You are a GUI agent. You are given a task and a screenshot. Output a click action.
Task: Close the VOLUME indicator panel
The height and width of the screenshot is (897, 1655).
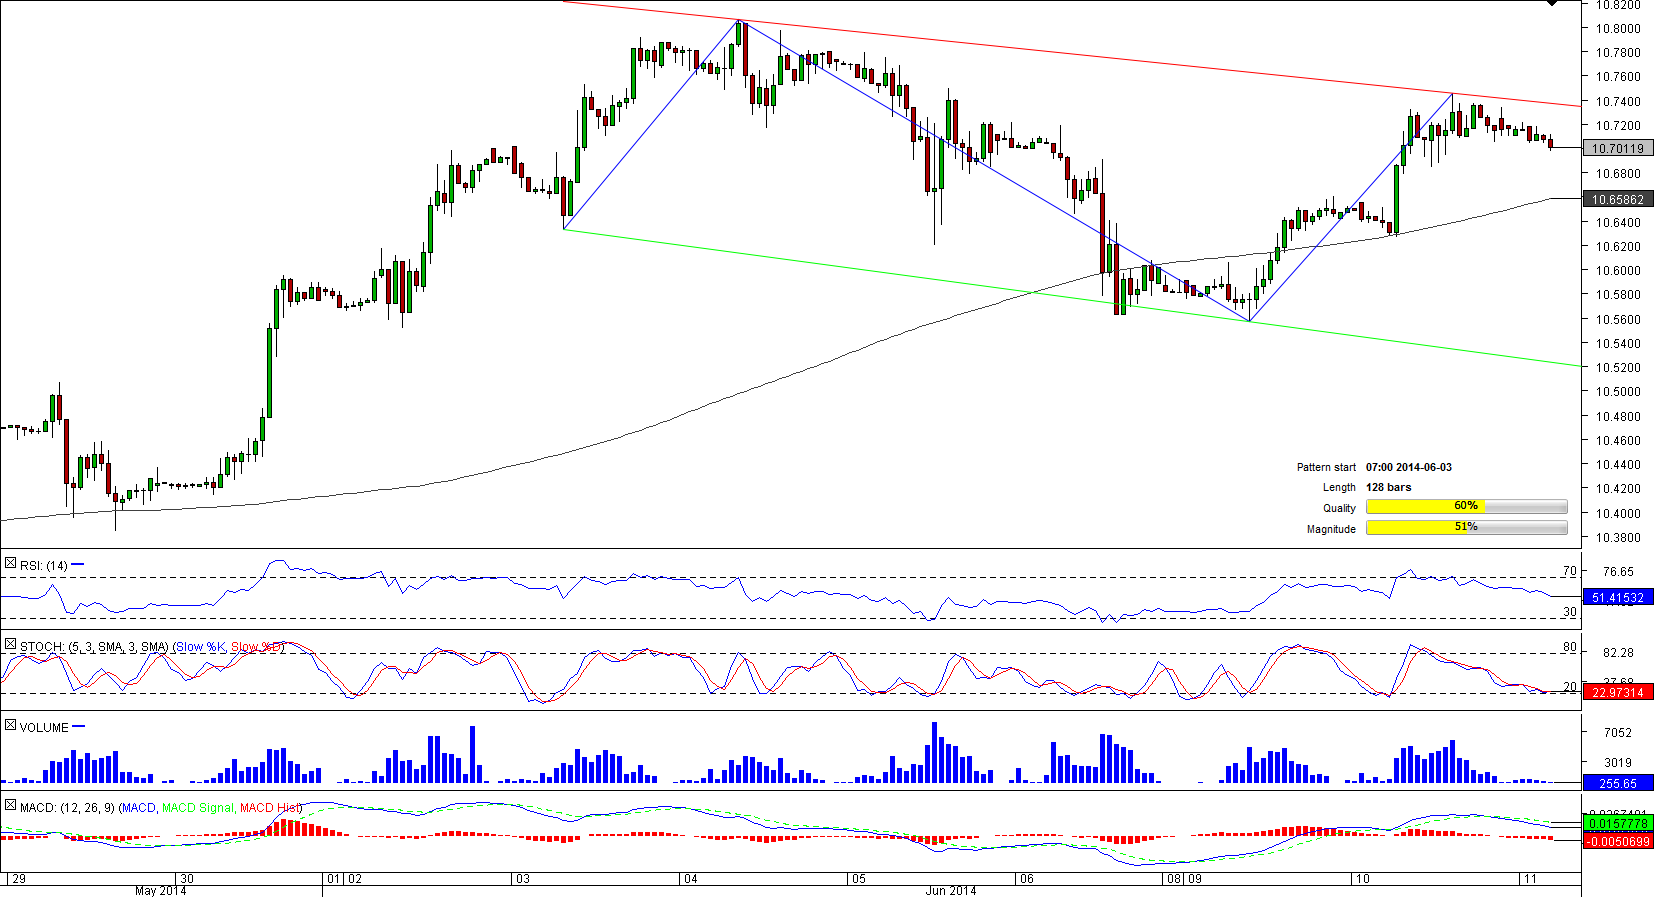(10, 726)
